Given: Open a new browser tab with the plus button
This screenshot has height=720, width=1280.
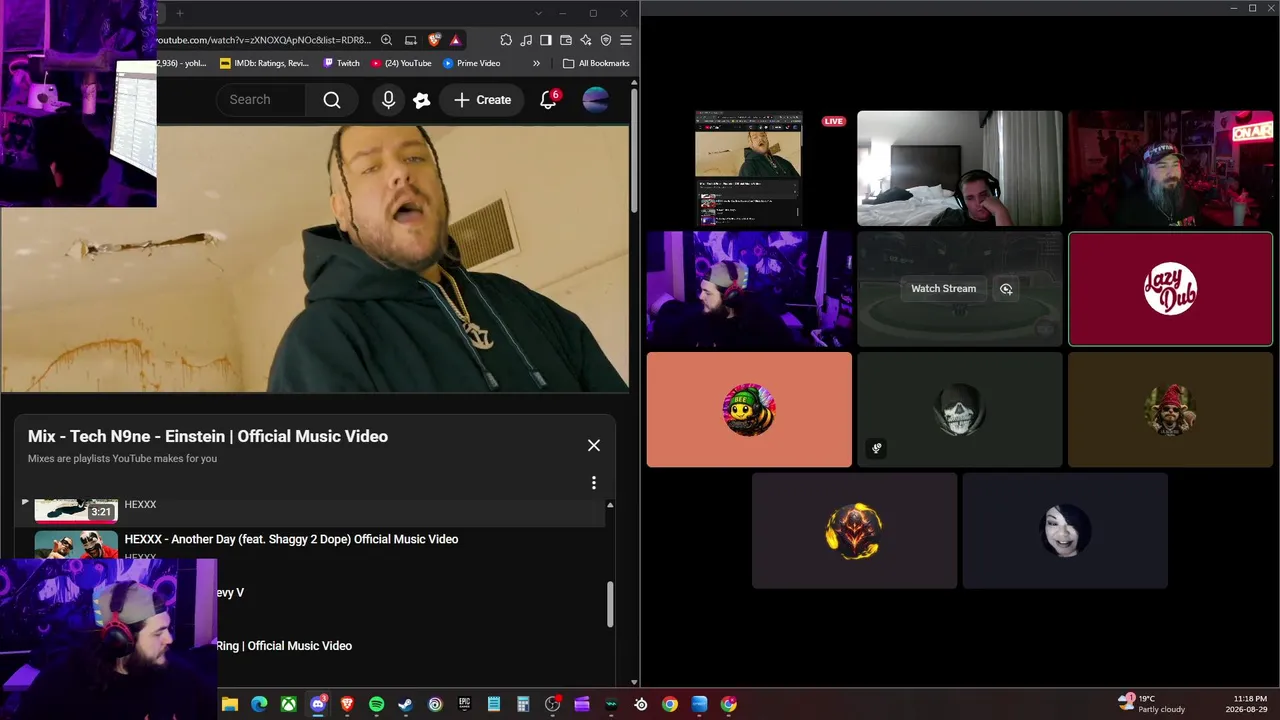Looking at the screenshot, I should 180,13.
